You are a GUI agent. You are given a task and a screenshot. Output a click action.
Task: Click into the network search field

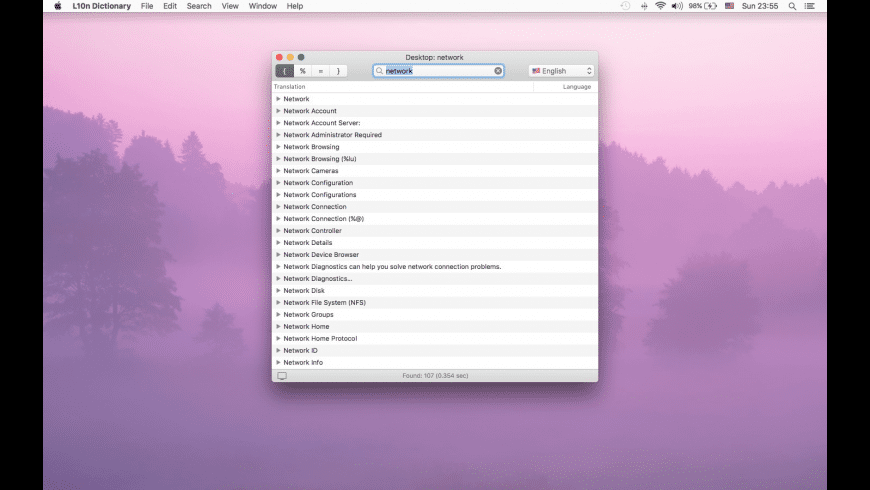click(438, 71)
